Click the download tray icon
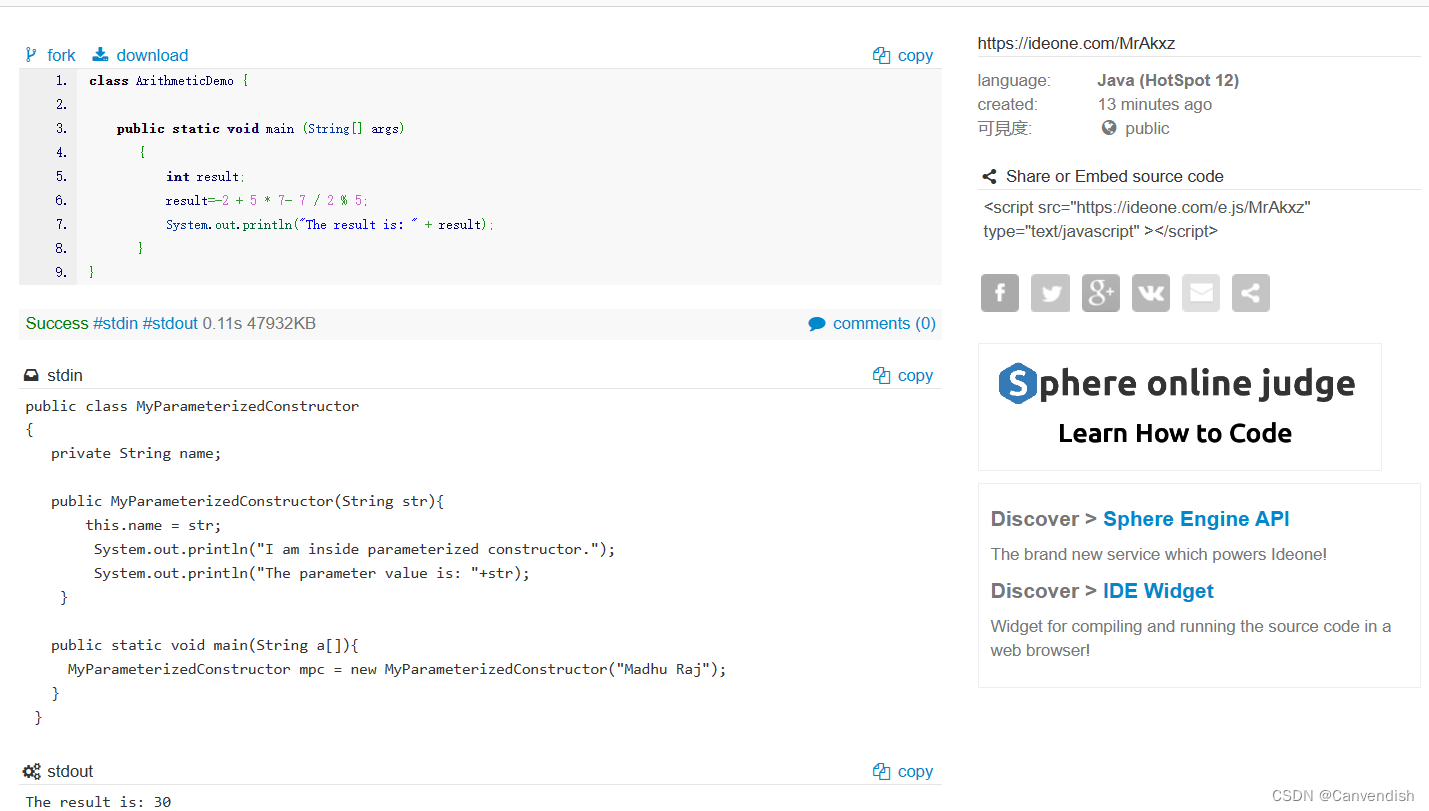The width and height of the screenshot is (1429, 811). (100, 55)
